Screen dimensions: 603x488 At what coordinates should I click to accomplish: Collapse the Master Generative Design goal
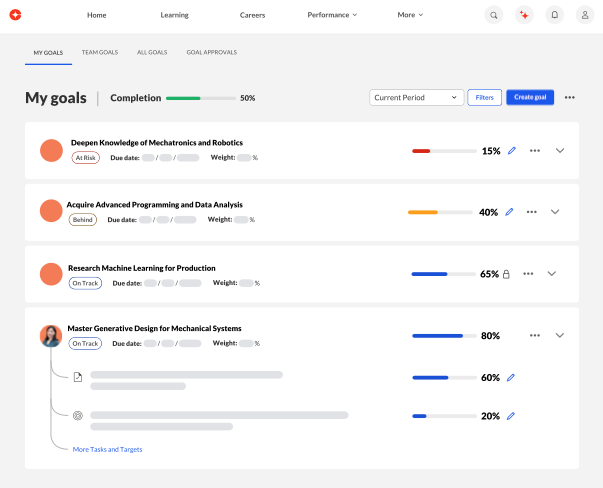560,335
